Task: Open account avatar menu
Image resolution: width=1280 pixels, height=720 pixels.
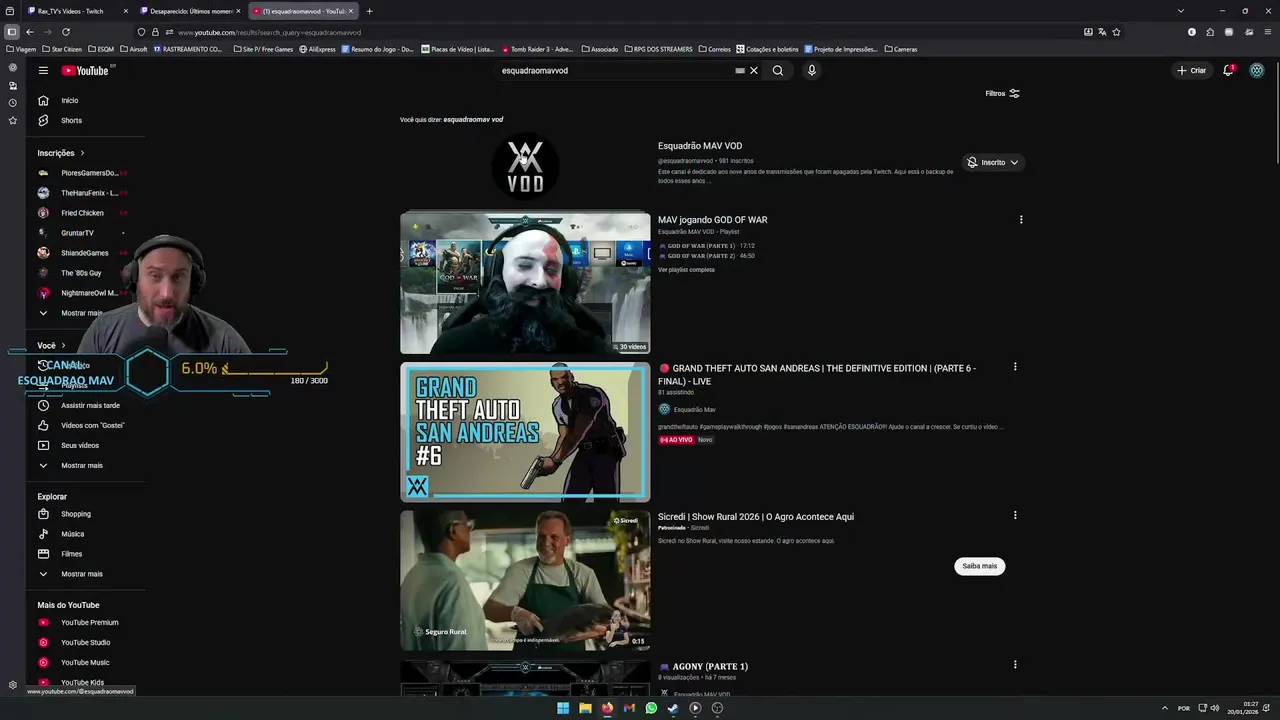Action: click(1257, 70)
